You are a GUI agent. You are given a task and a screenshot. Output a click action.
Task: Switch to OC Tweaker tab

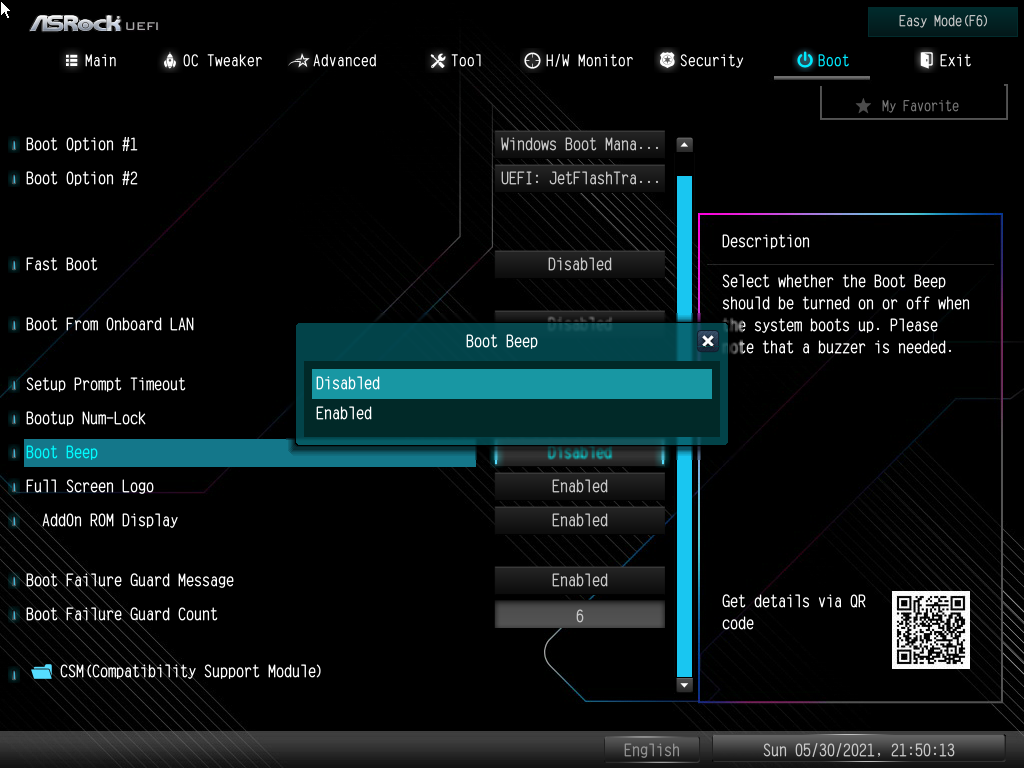(x=212, y=61)
